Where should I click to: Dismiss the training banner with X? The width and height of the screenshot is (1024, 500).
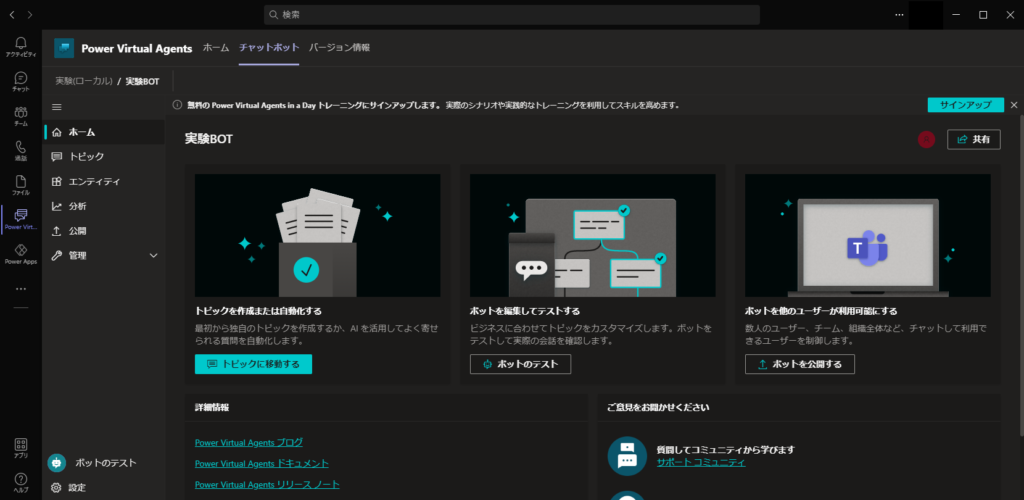pyautogui.click(x=1014, y=104)
